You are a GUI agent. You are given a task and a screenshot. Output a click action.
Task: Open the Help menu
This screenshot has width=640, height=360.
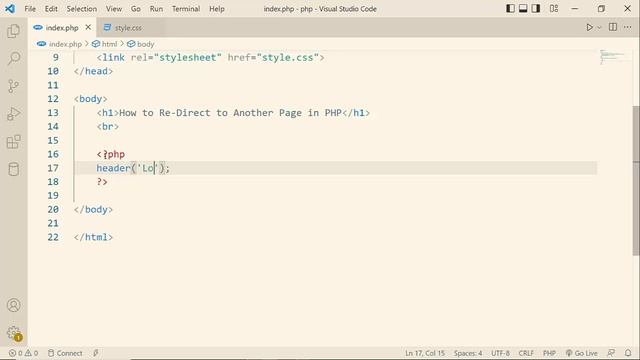tap(217, 9)
